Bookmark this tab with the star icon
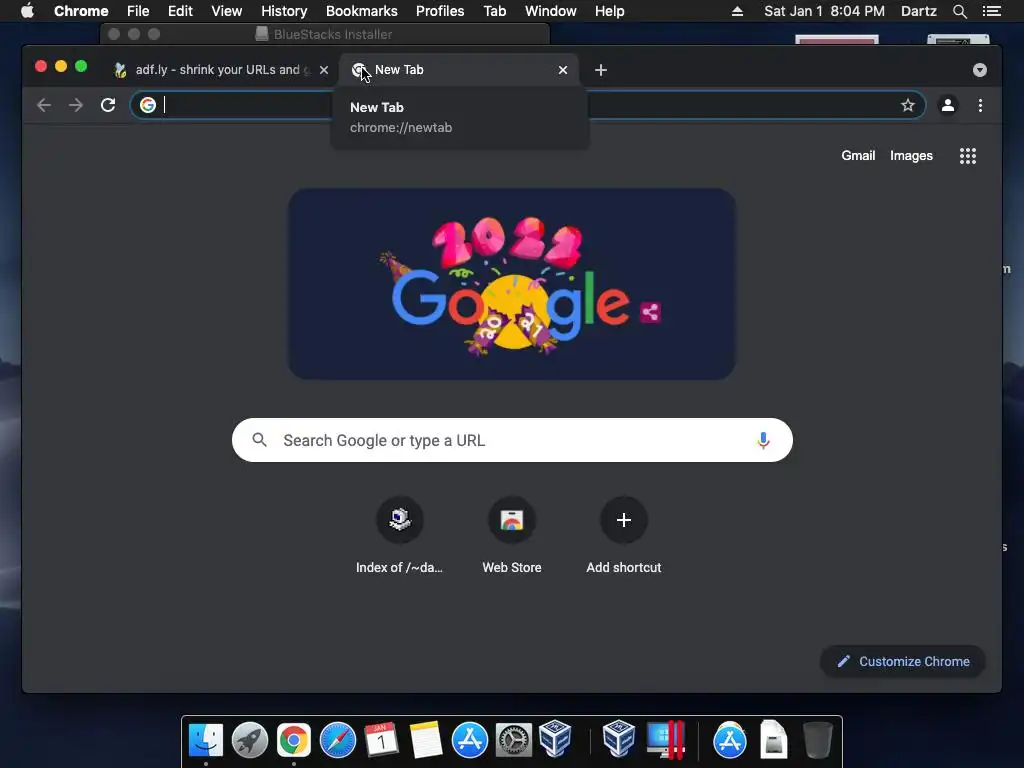This screenshot has height=768, width=1024. pos(908,105)
